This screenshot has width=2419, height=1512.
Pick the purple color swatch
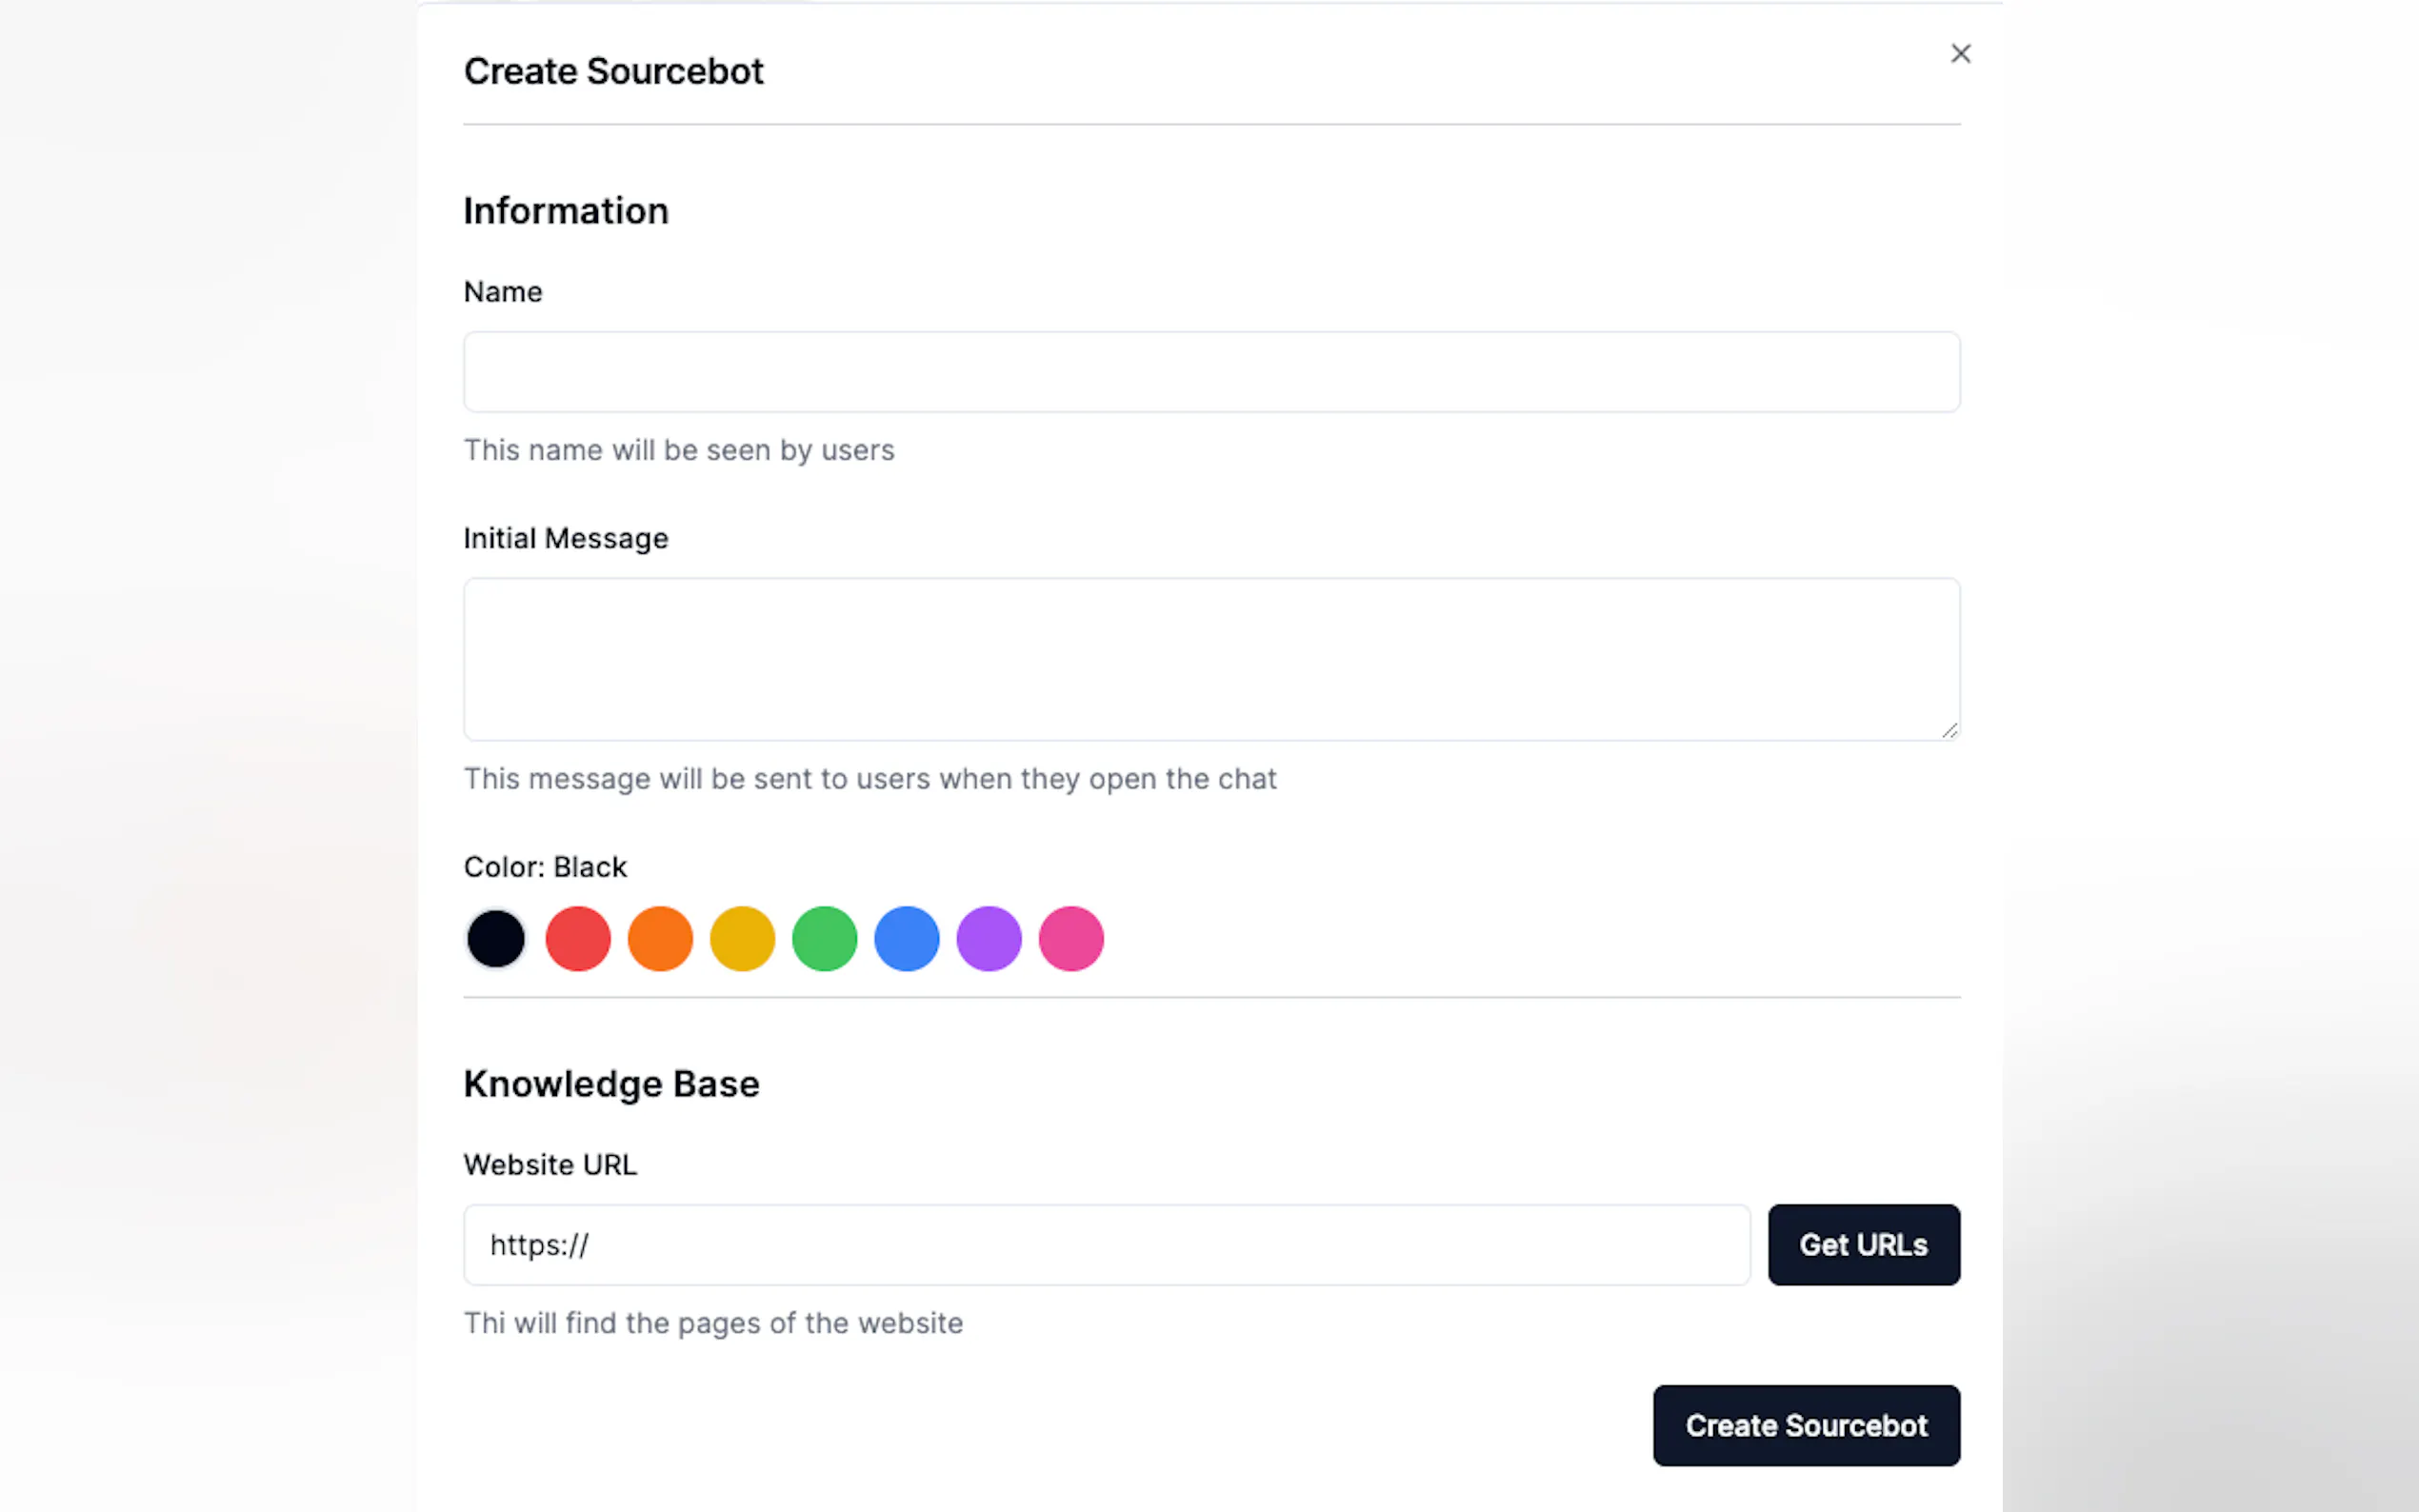coord(989,938)
